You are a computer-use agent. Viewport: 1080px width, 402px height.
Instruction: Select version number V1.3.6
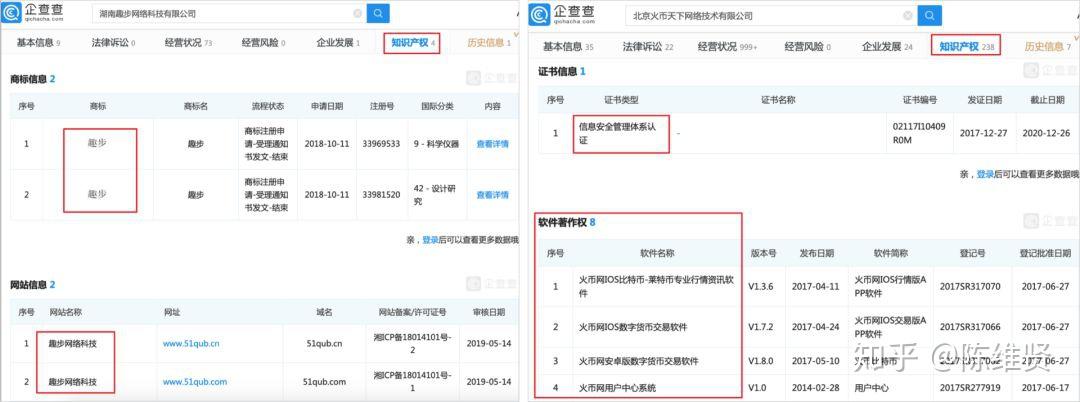click(762, 286)
